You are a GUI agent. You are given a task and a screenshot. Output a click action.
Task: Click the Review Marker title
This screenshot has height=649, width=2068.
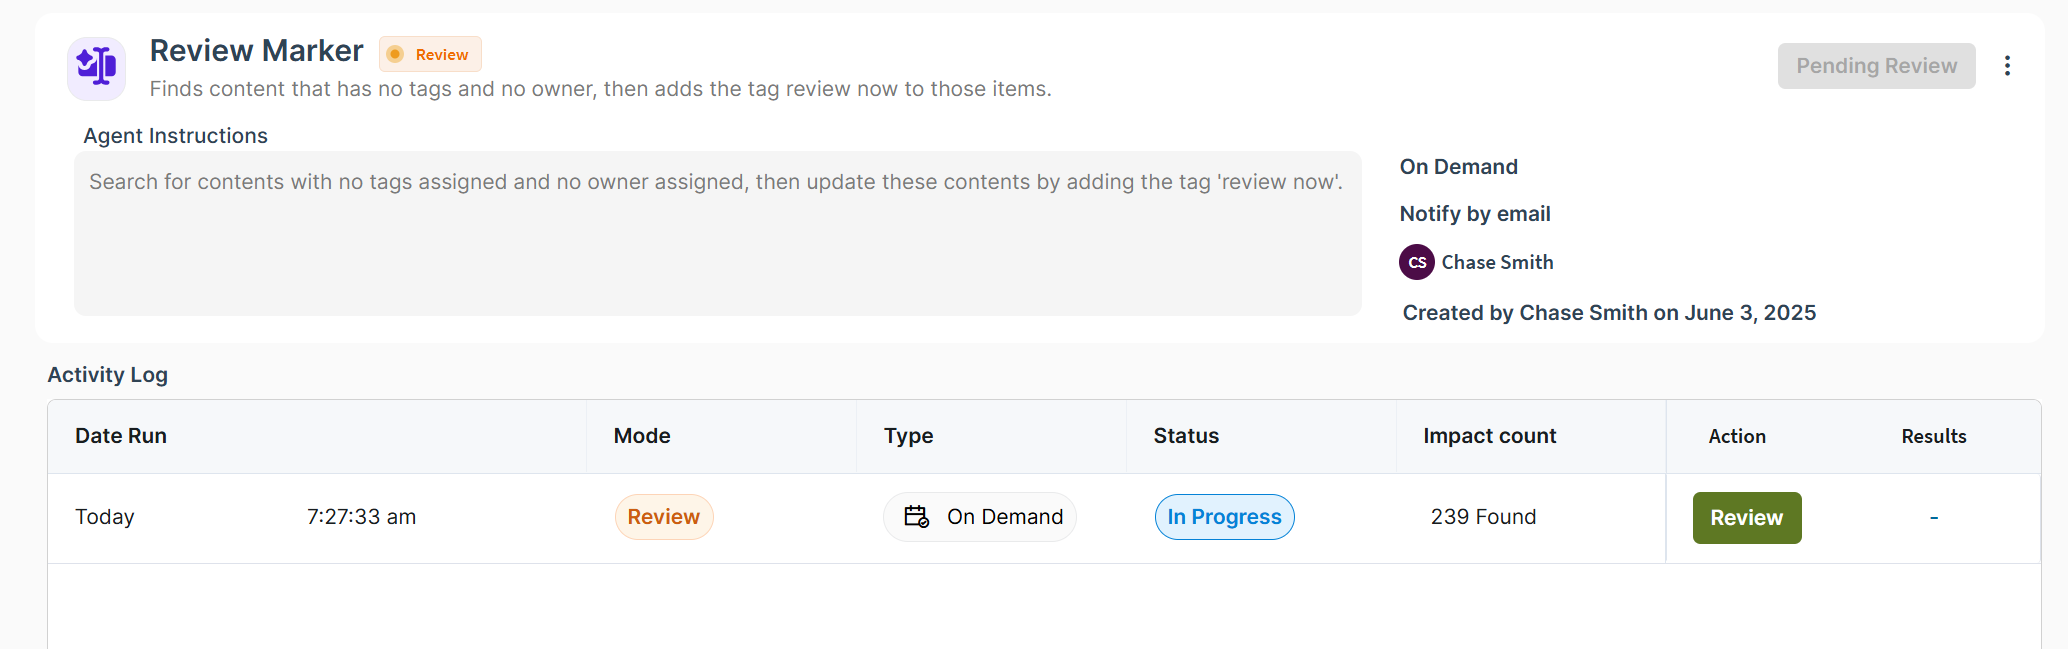(x=256, y=51)
